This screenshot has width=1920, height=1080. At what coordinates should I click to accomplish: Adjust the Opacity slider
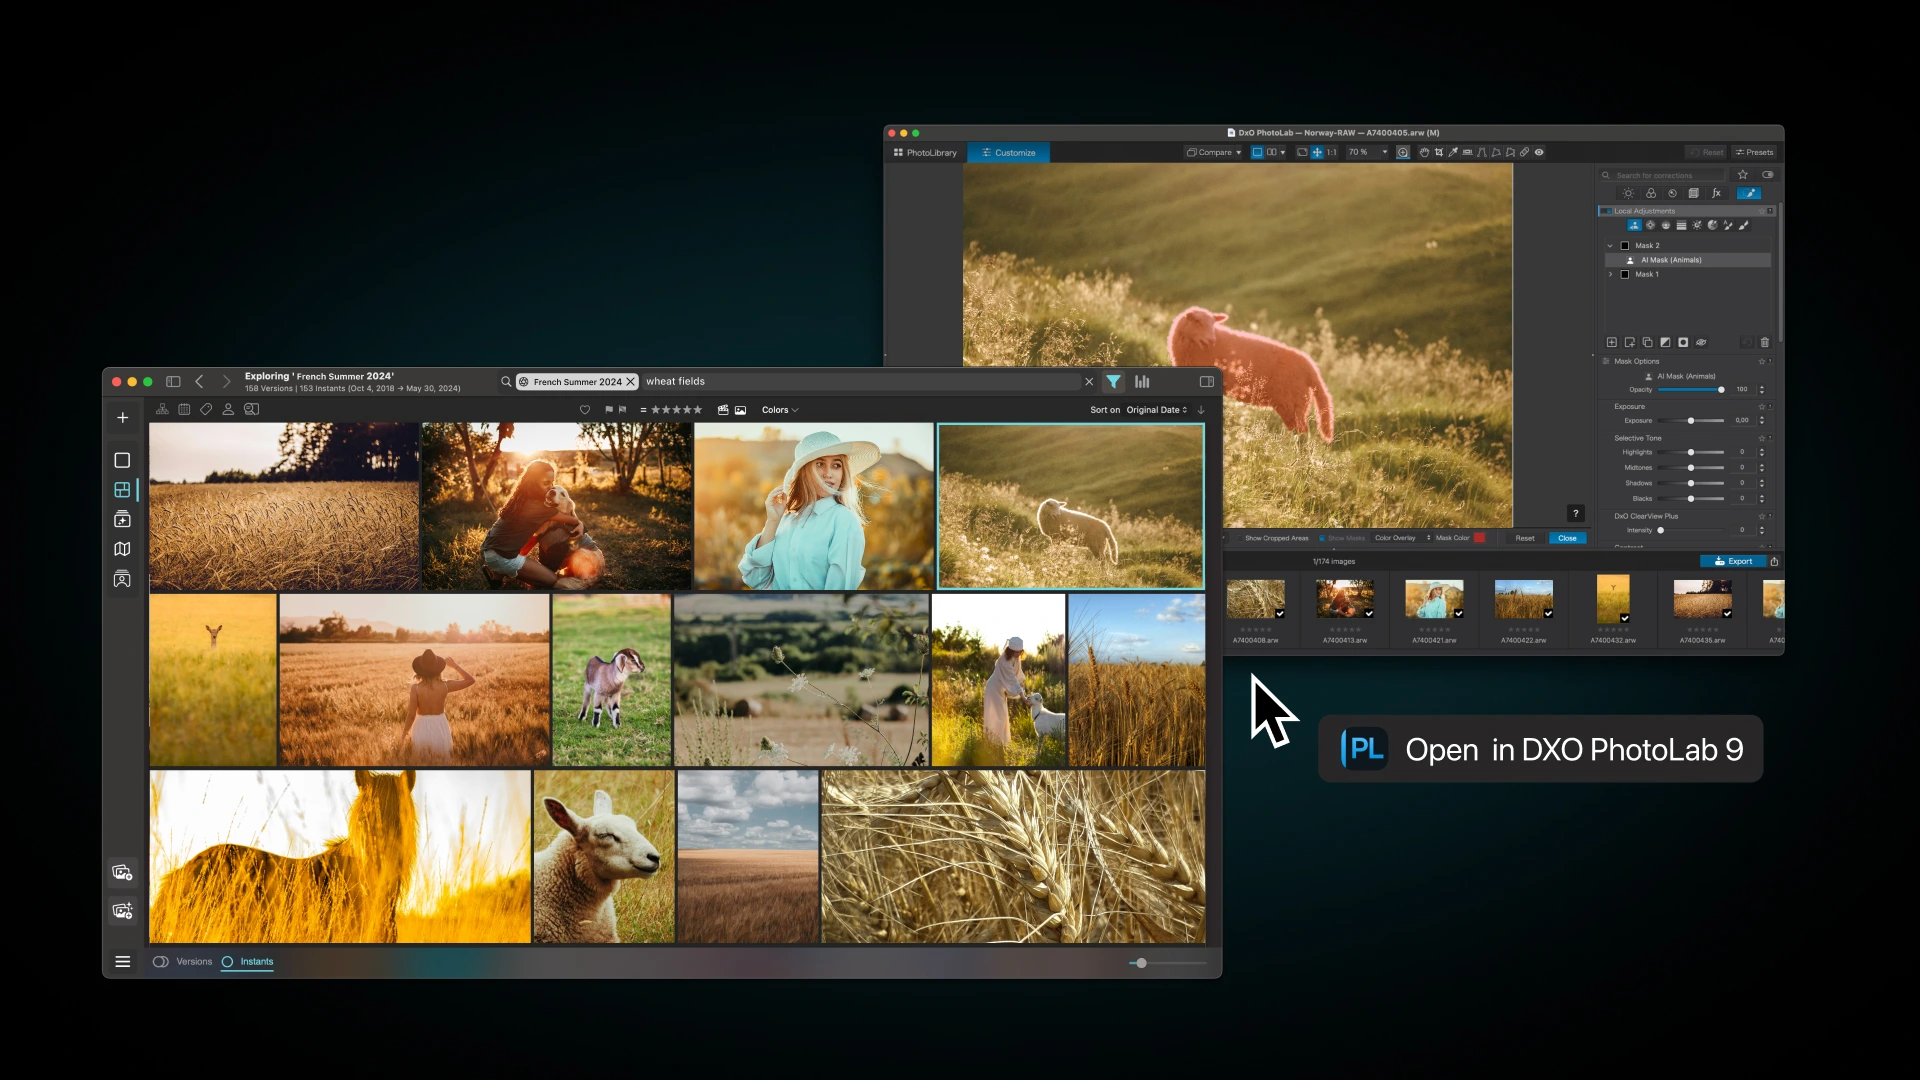pos(1691,390)
